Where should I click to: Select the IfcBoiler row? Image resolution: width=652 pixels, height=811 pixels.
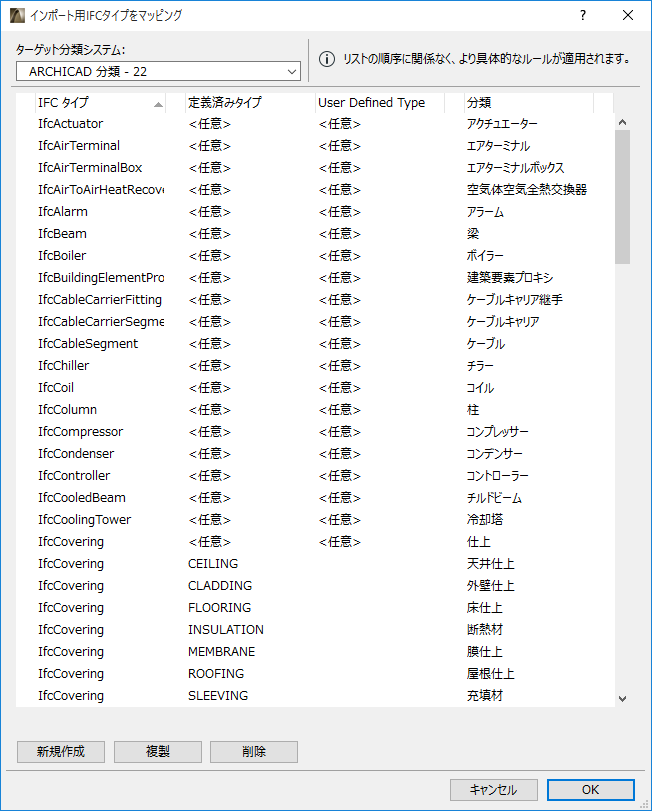(315, 256)
